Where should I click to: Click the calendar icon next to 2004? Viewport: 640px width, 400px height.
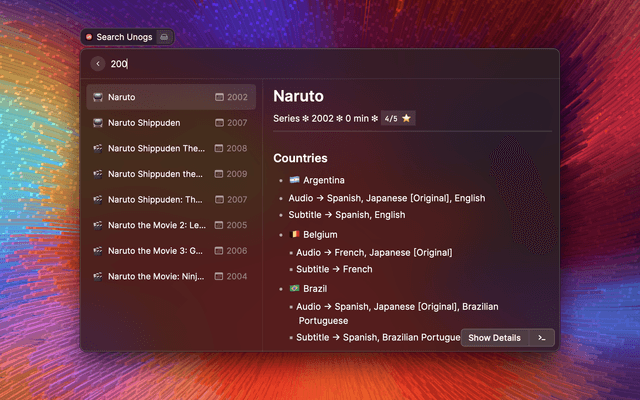(x=219, y=276)
